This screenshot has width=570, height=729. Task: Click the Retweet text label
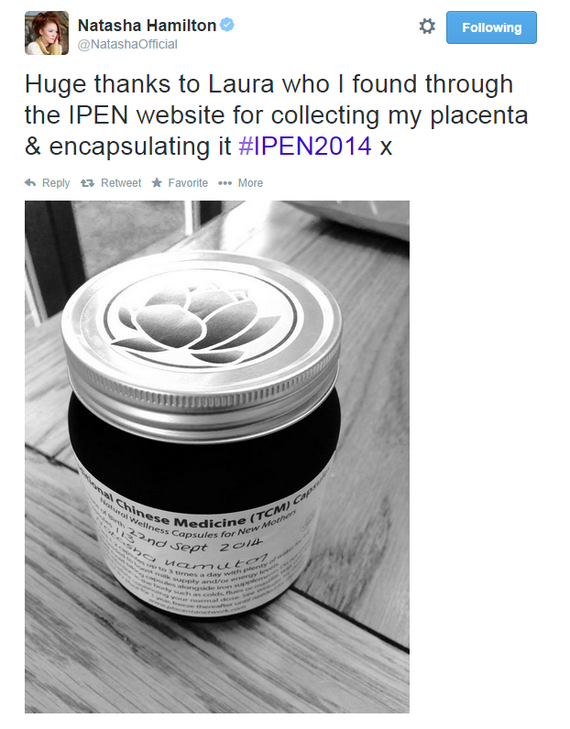pyautogui.click(x=121, y=183)
